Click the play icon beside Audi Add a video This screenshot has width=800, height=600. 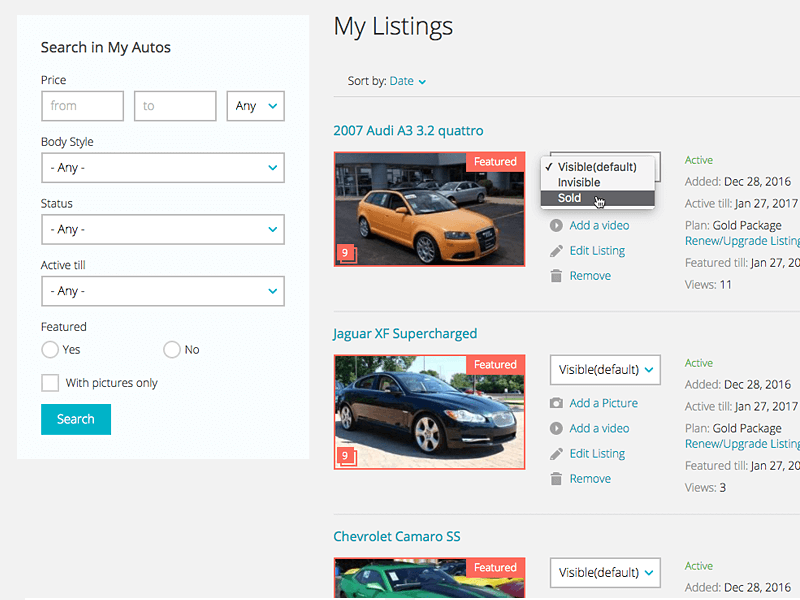tap(556, 226)
